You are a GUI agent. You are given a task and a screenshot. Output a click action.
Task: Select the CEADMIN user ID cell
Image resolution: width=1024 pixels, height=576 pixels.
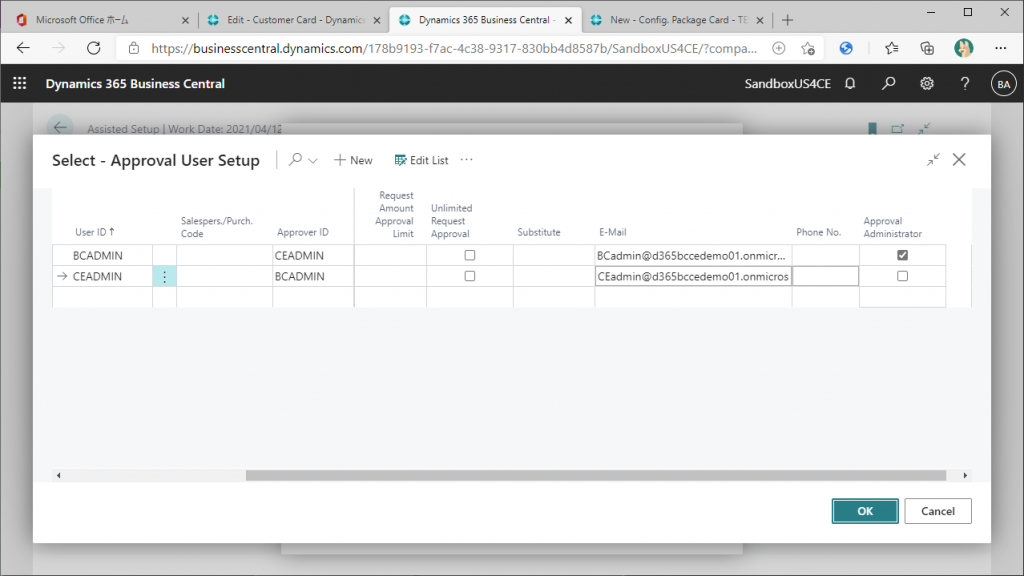(103, 276)
